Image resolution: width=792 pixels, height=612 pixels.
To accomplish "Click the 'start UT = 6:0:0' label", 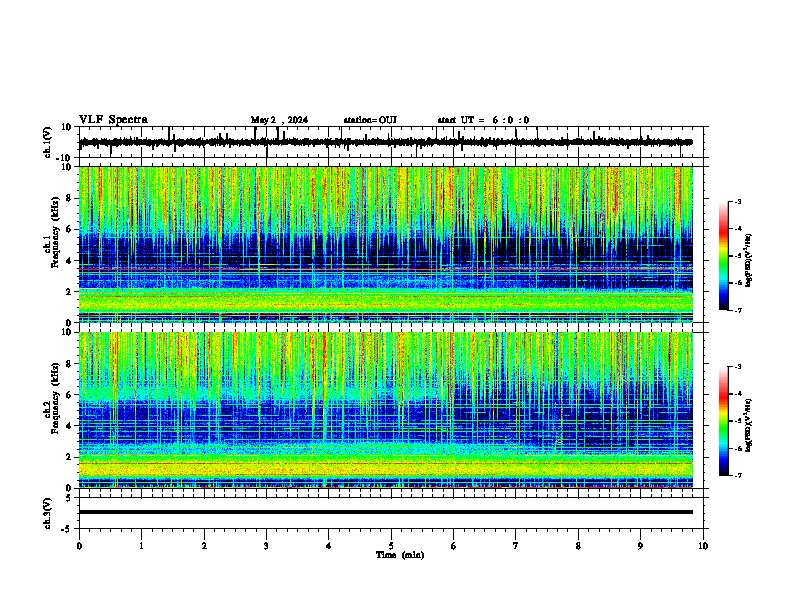I will coord(483,120).
